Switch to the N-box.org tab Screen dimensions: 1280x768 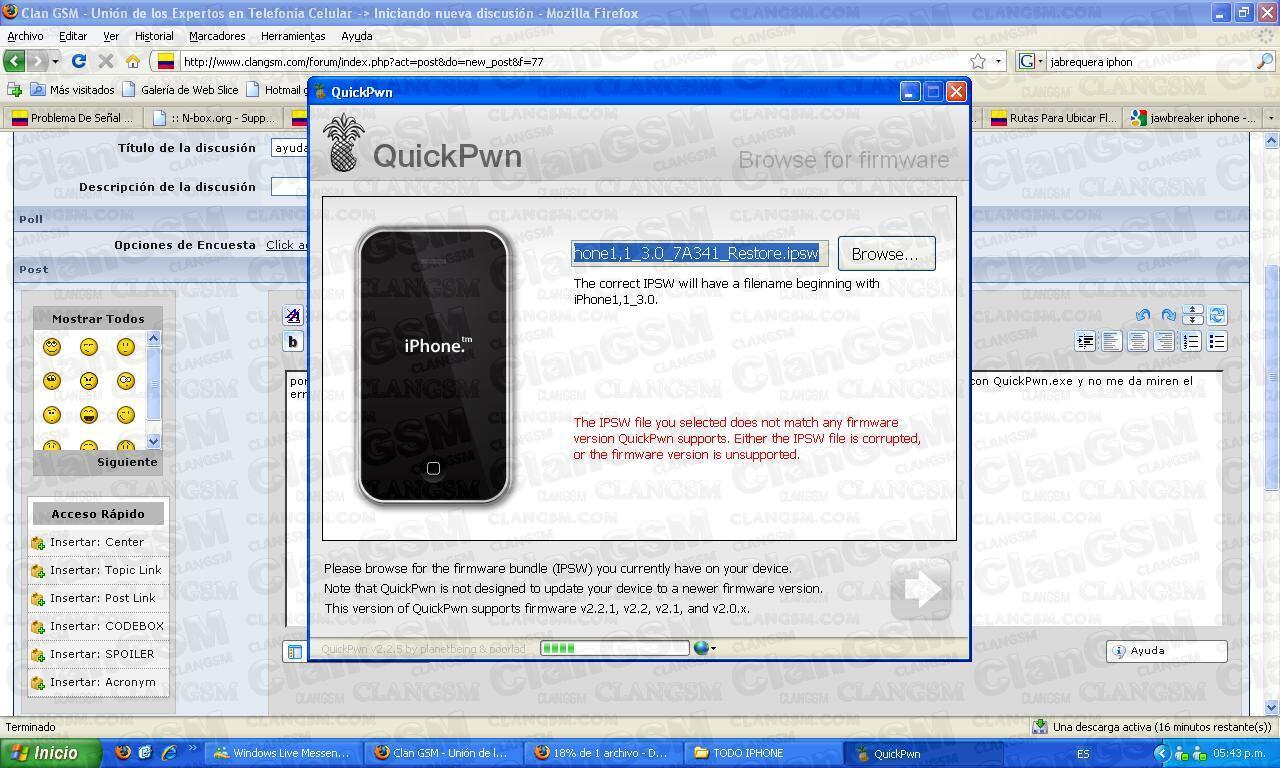pos(214,118)
